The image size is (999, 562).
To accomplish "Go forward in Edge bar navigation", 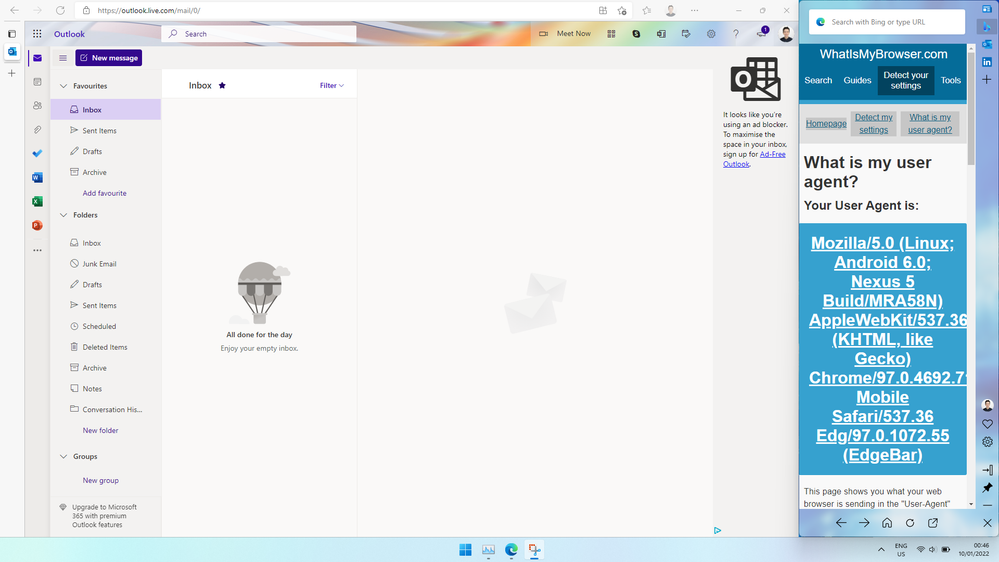I will pyautogui.click(x=864, y=522).
